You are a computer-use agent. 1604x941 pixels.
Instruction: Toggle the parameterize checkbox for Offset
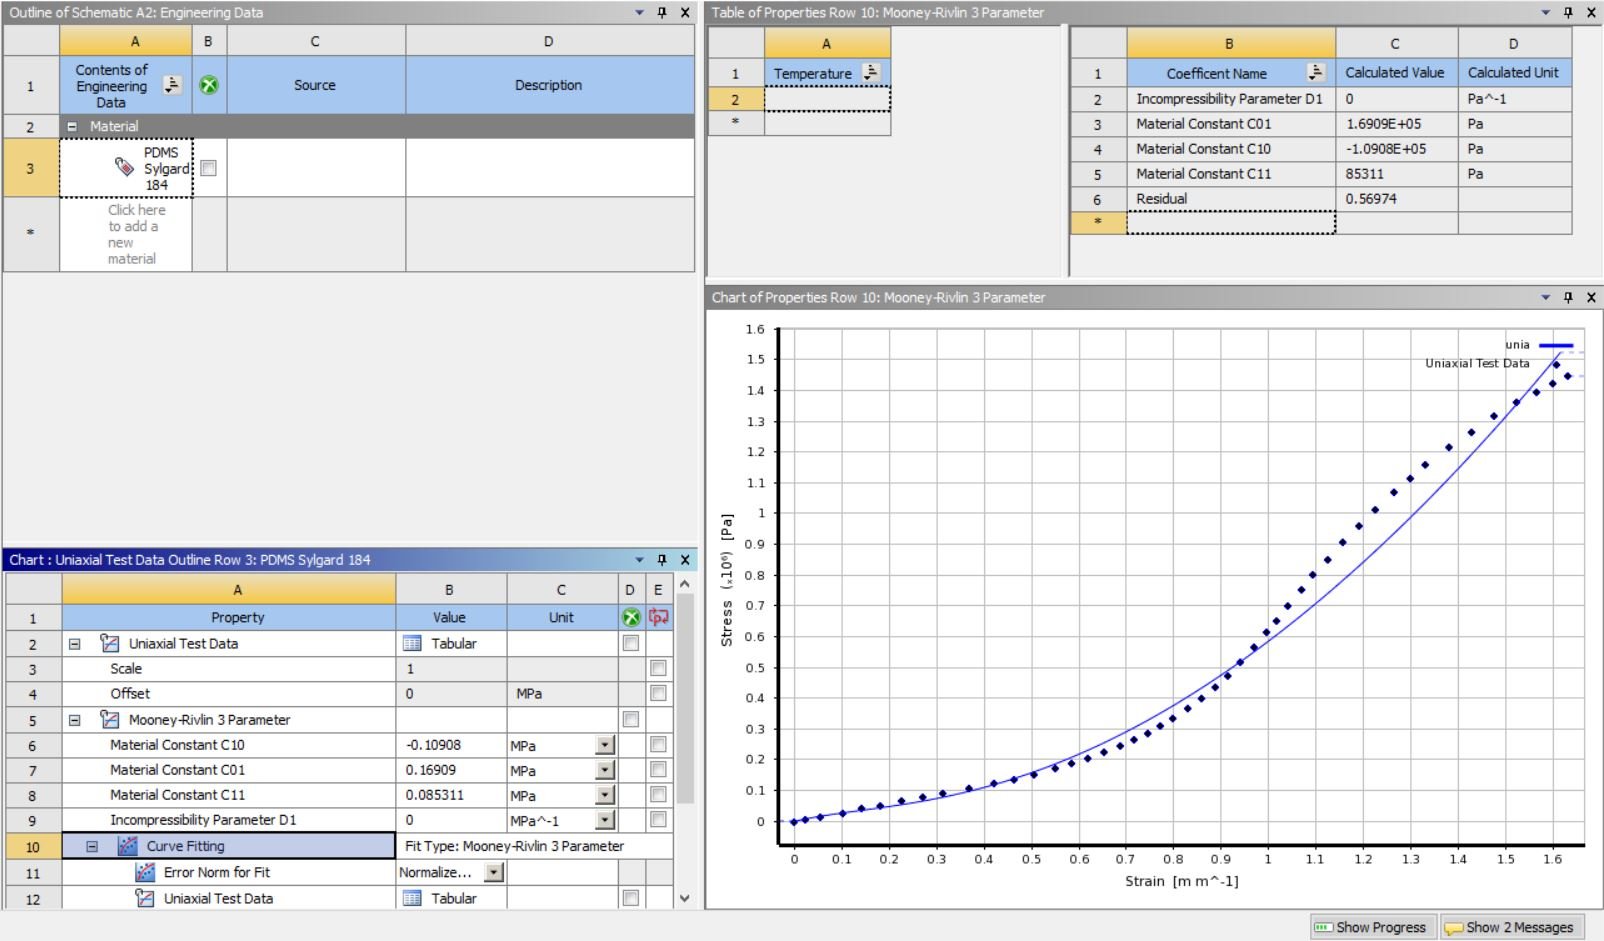click(x=658, y=693)
